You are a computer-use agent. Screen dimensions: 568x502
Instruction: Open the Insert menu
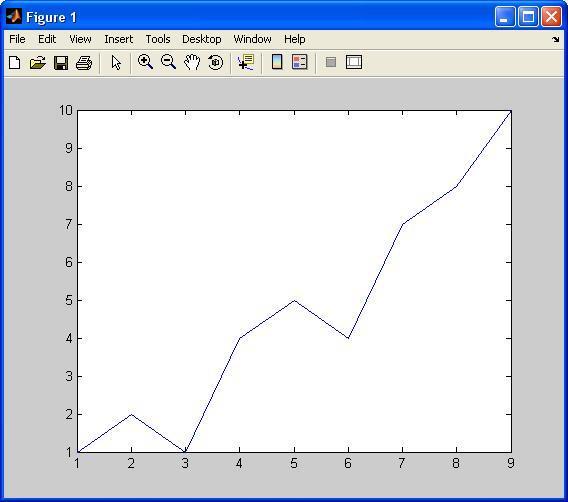[118, 39]
